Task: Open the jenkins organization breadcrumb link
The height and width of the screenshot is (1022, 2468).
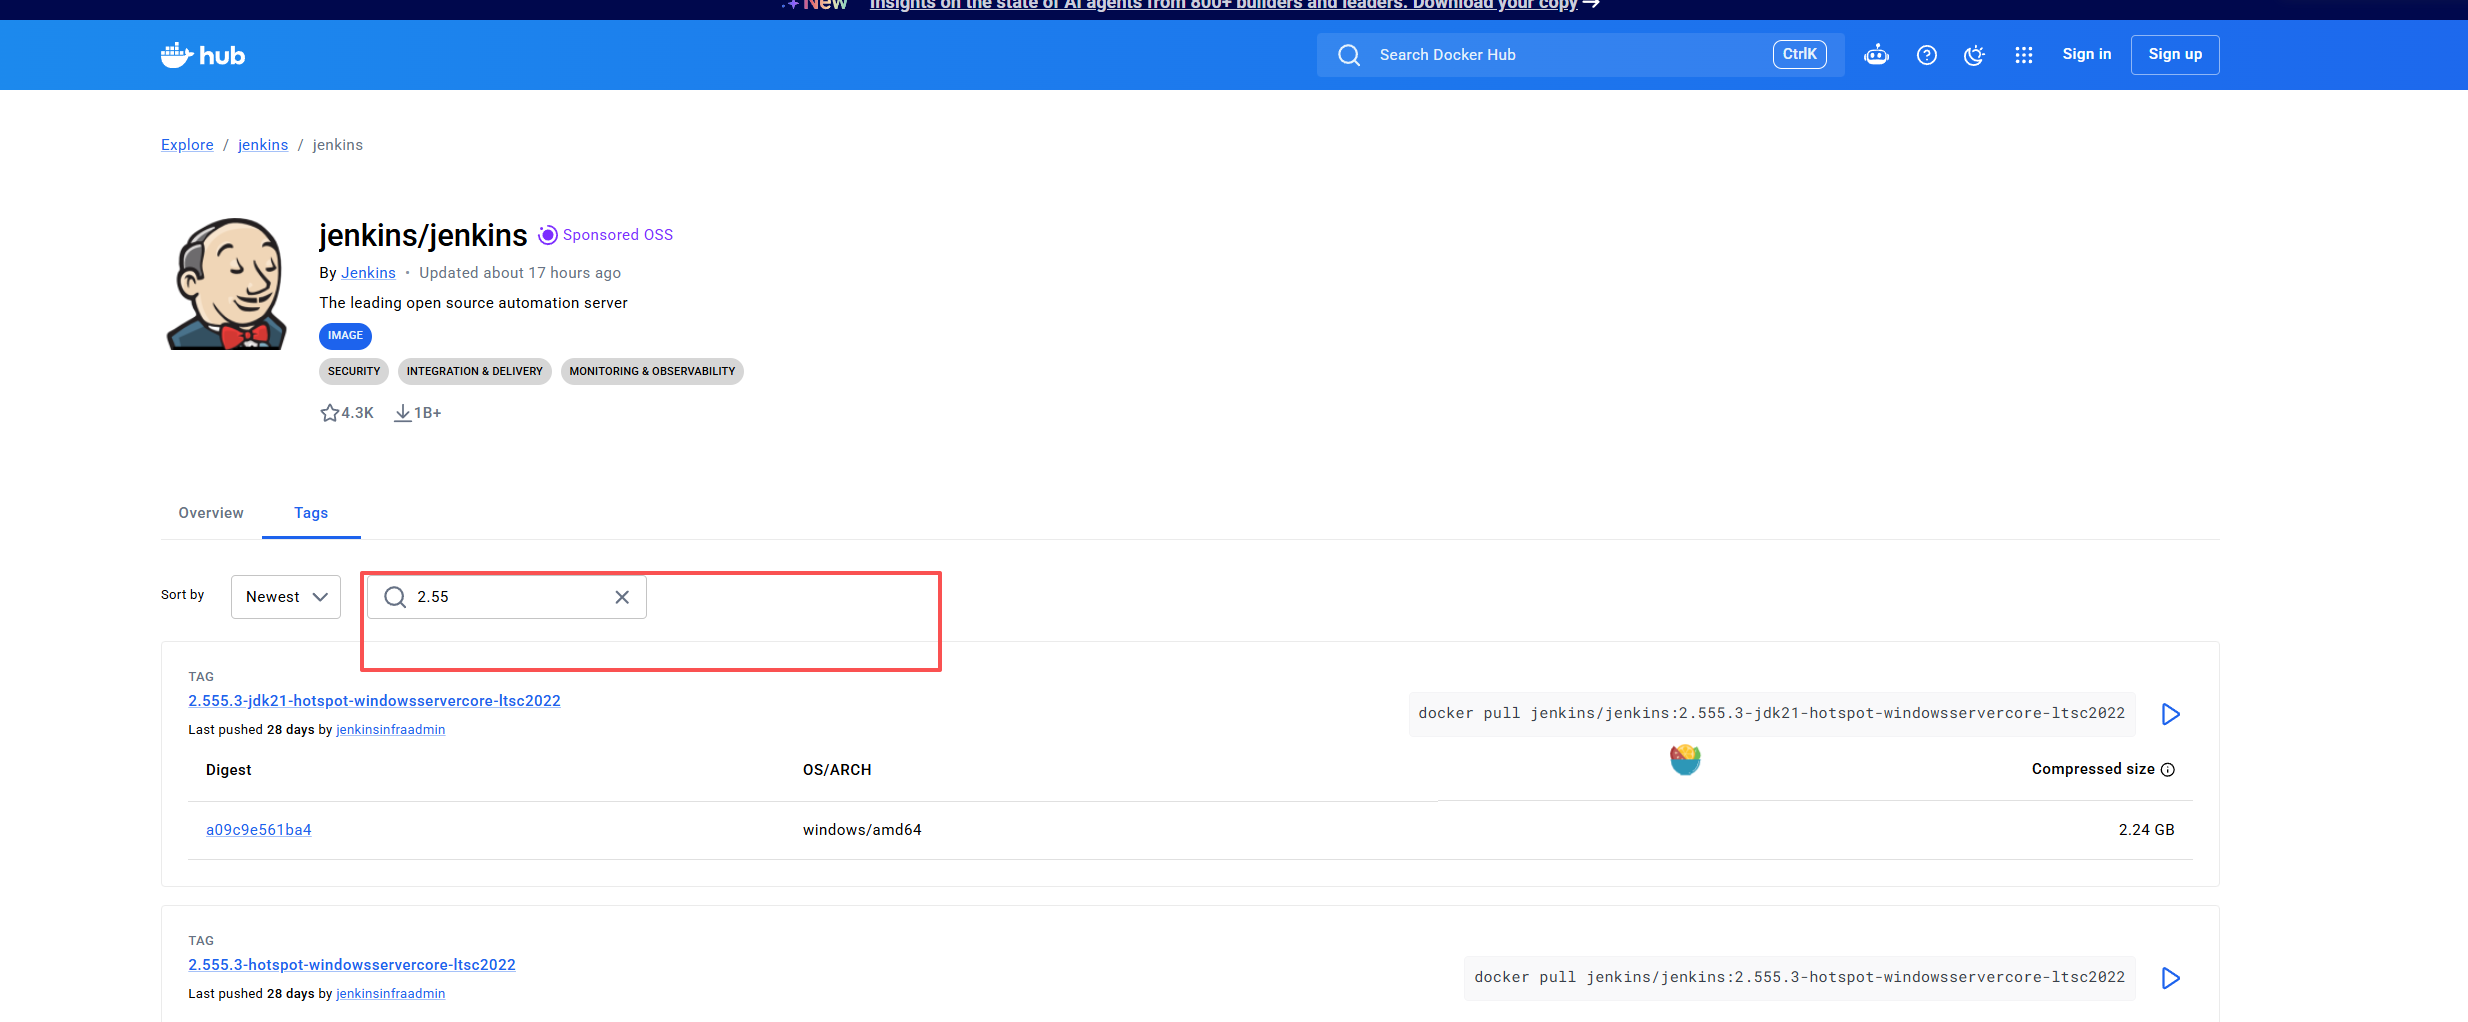Action: 263,145
